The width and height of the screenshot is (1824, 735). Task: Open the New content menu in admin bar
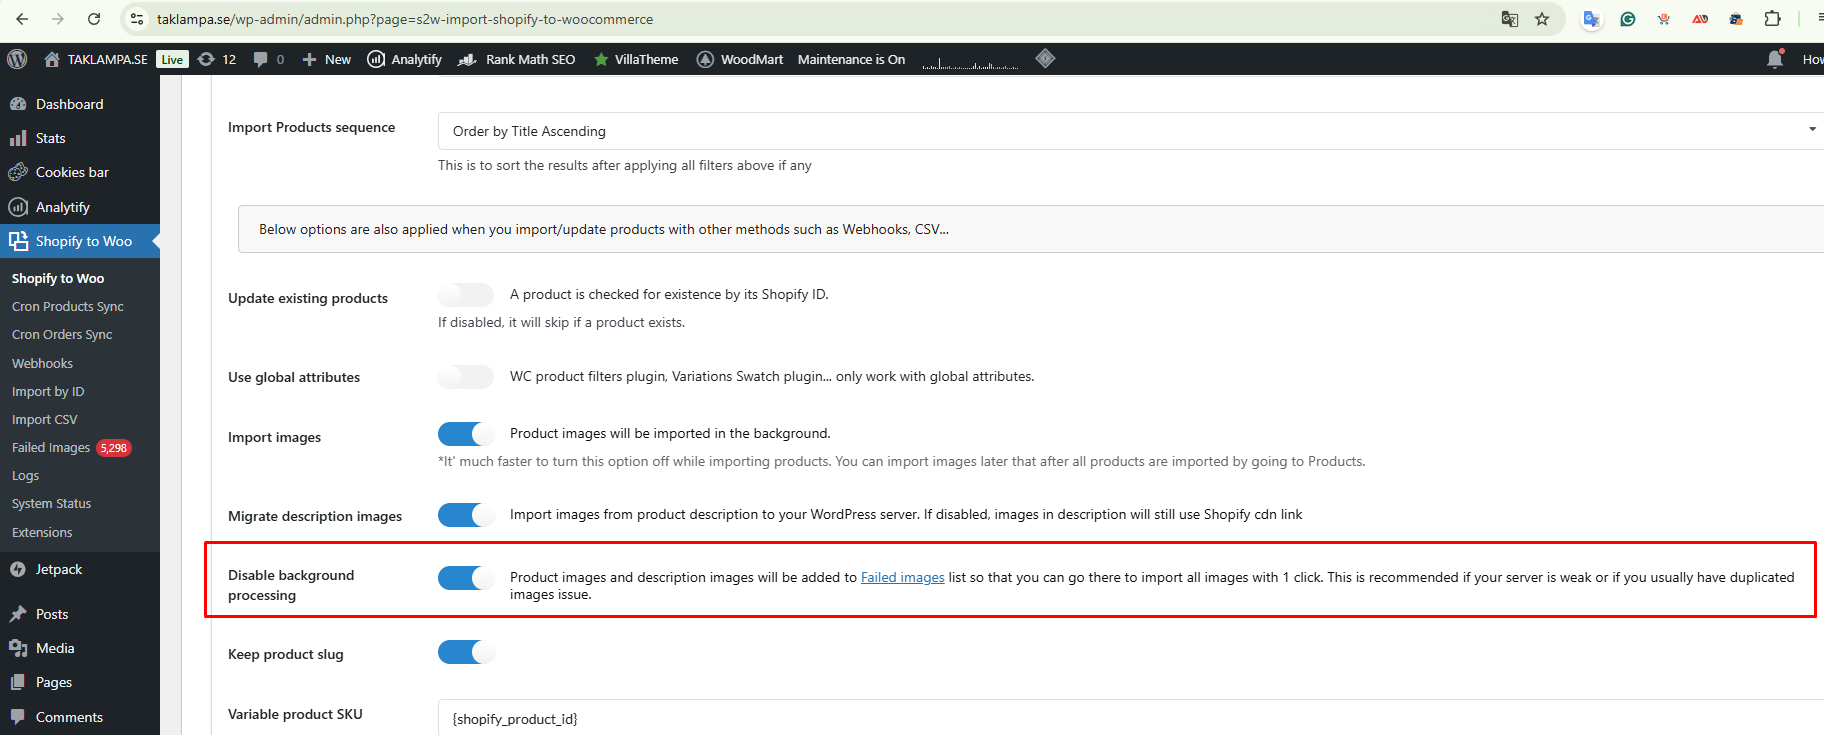327,59
